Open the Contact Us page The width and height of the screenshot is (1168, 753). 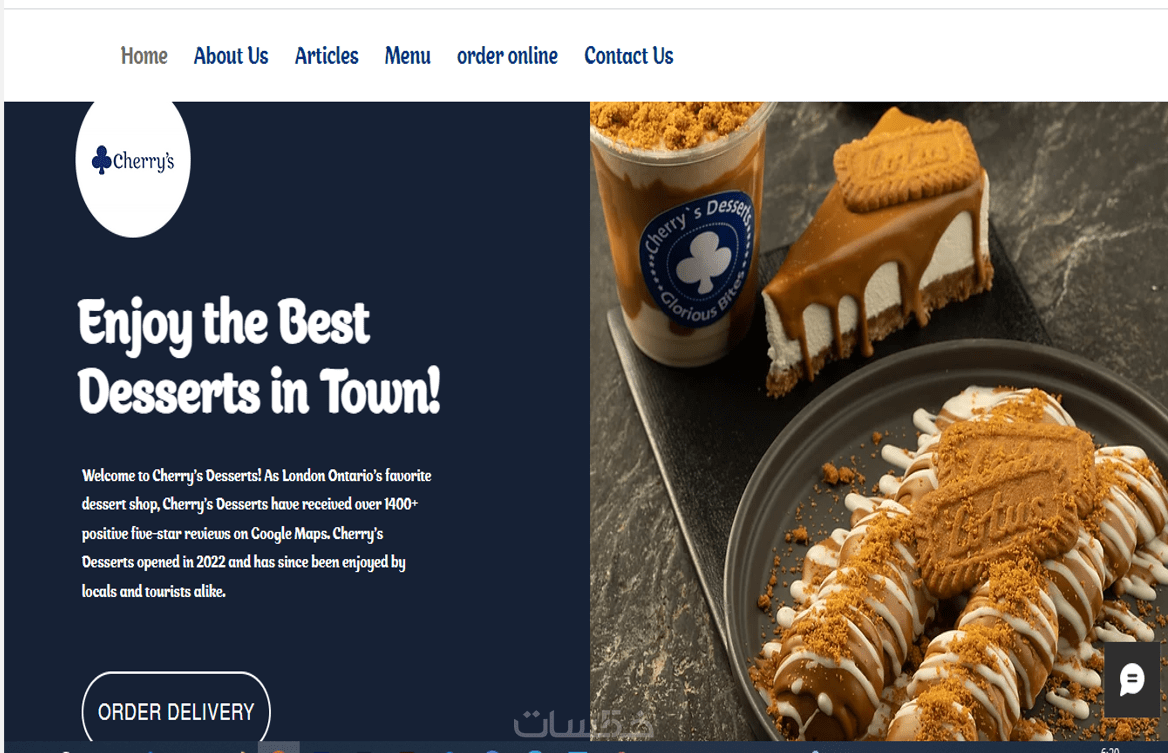629,56
